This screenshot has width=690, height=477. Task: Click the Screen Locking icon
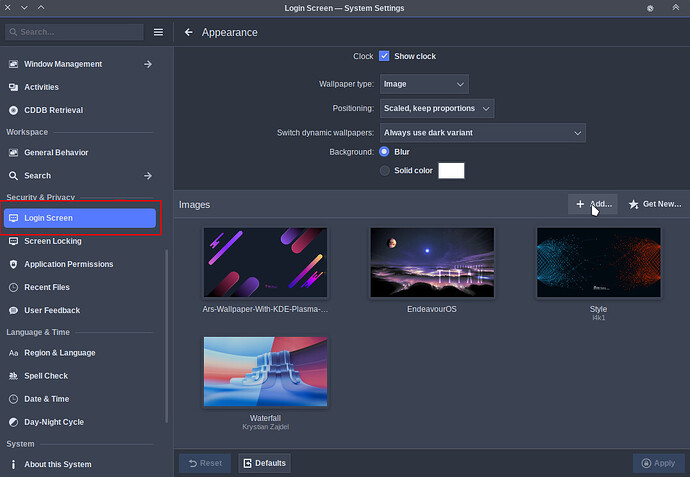(14, 241)
